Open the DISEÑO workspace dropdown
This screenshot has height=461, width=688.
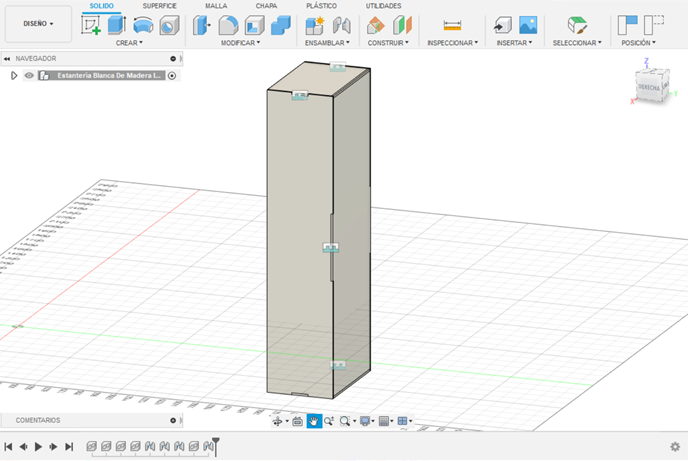[38, 24]
